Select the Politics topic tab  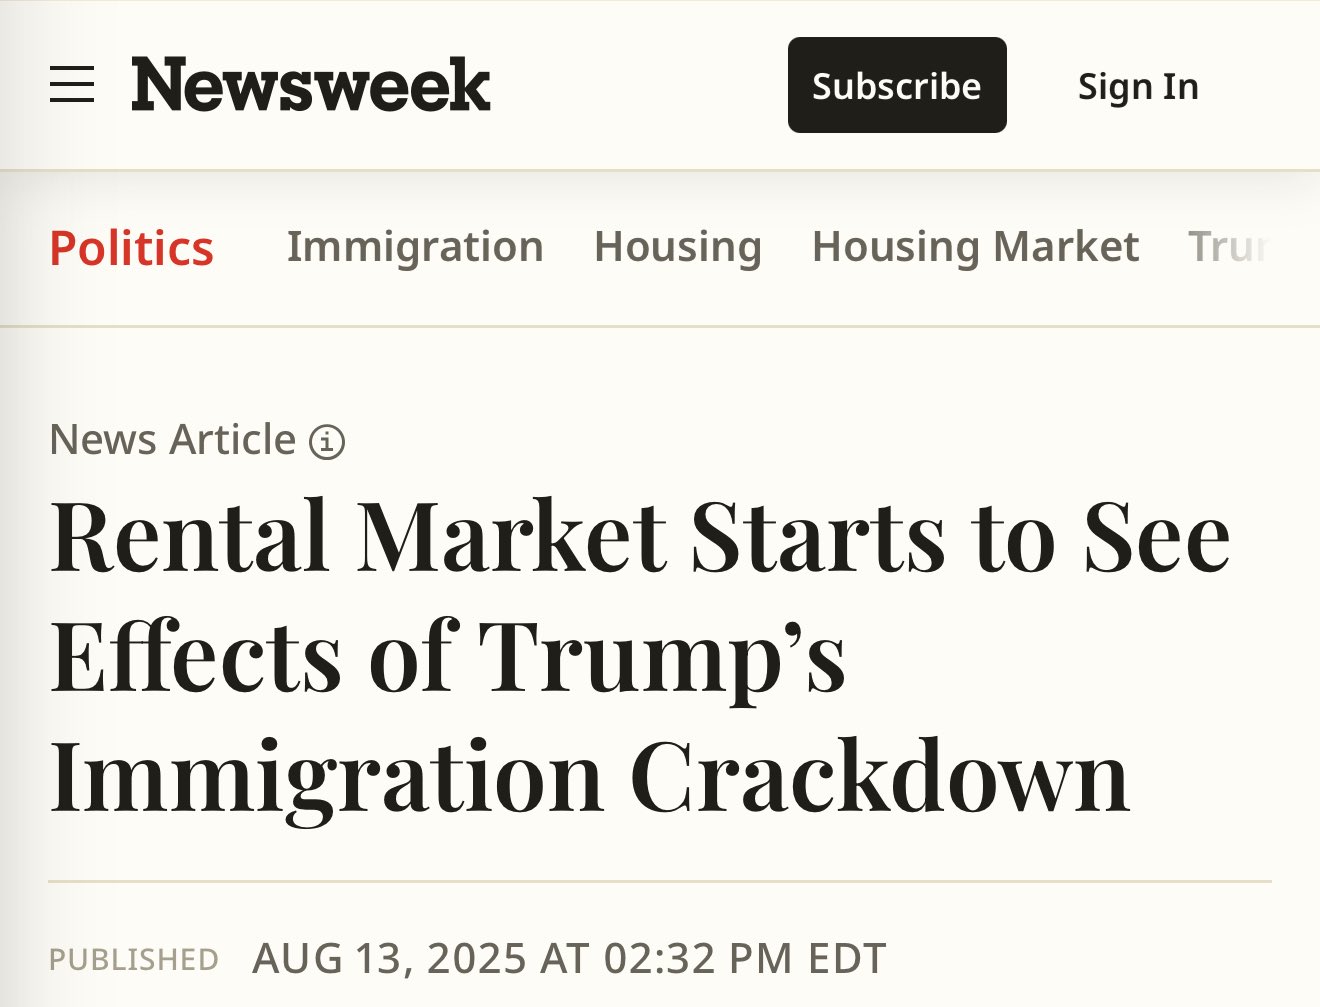point(131,248)
